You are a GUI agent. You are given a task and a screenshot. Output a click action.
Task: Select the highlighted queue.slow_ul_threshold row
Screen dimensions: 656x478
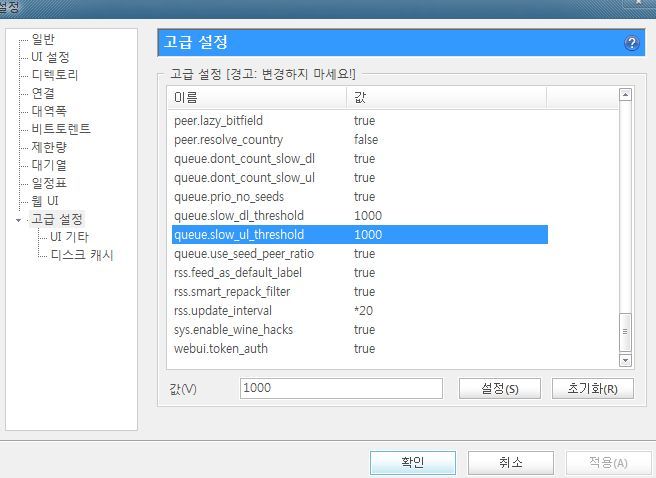pyautogui.click(x=360, y=235)
